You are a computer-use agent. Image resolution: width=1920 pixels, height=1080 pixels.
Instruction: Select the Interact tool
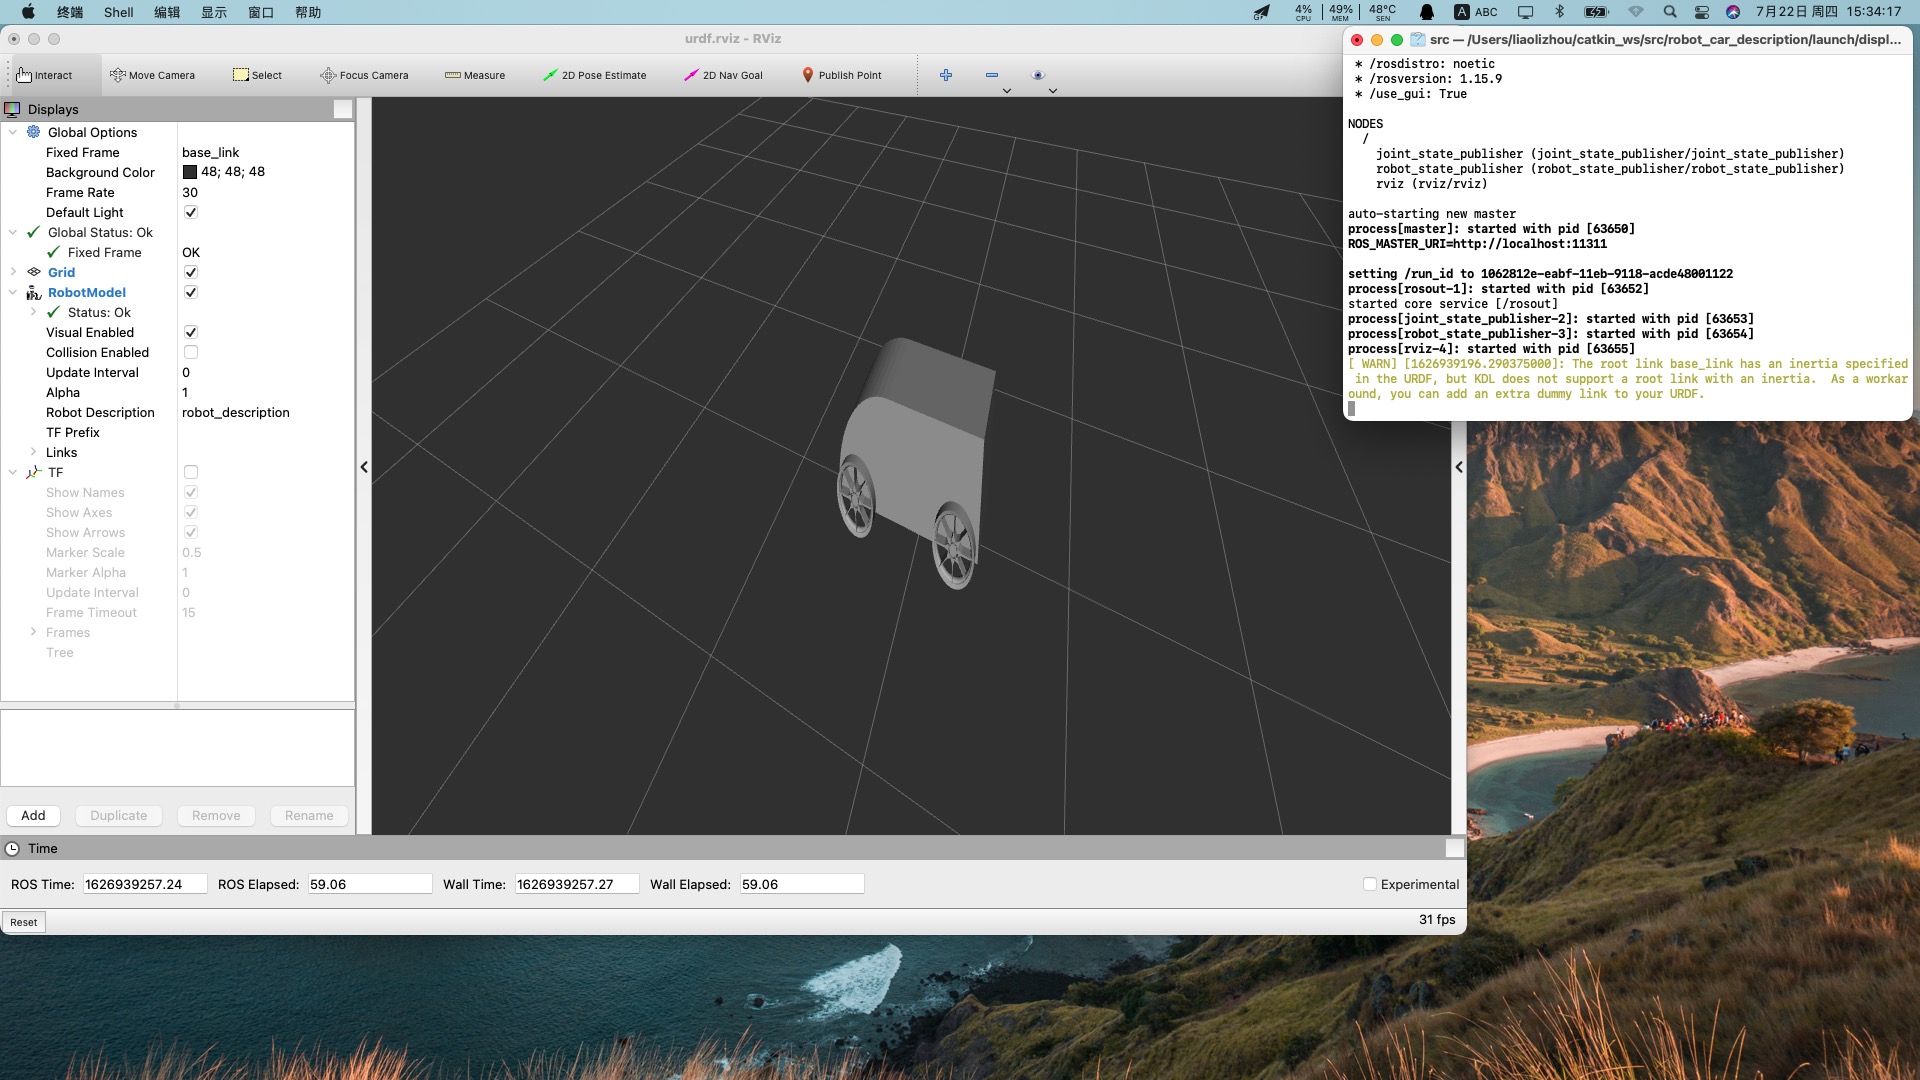coord(48,75)
